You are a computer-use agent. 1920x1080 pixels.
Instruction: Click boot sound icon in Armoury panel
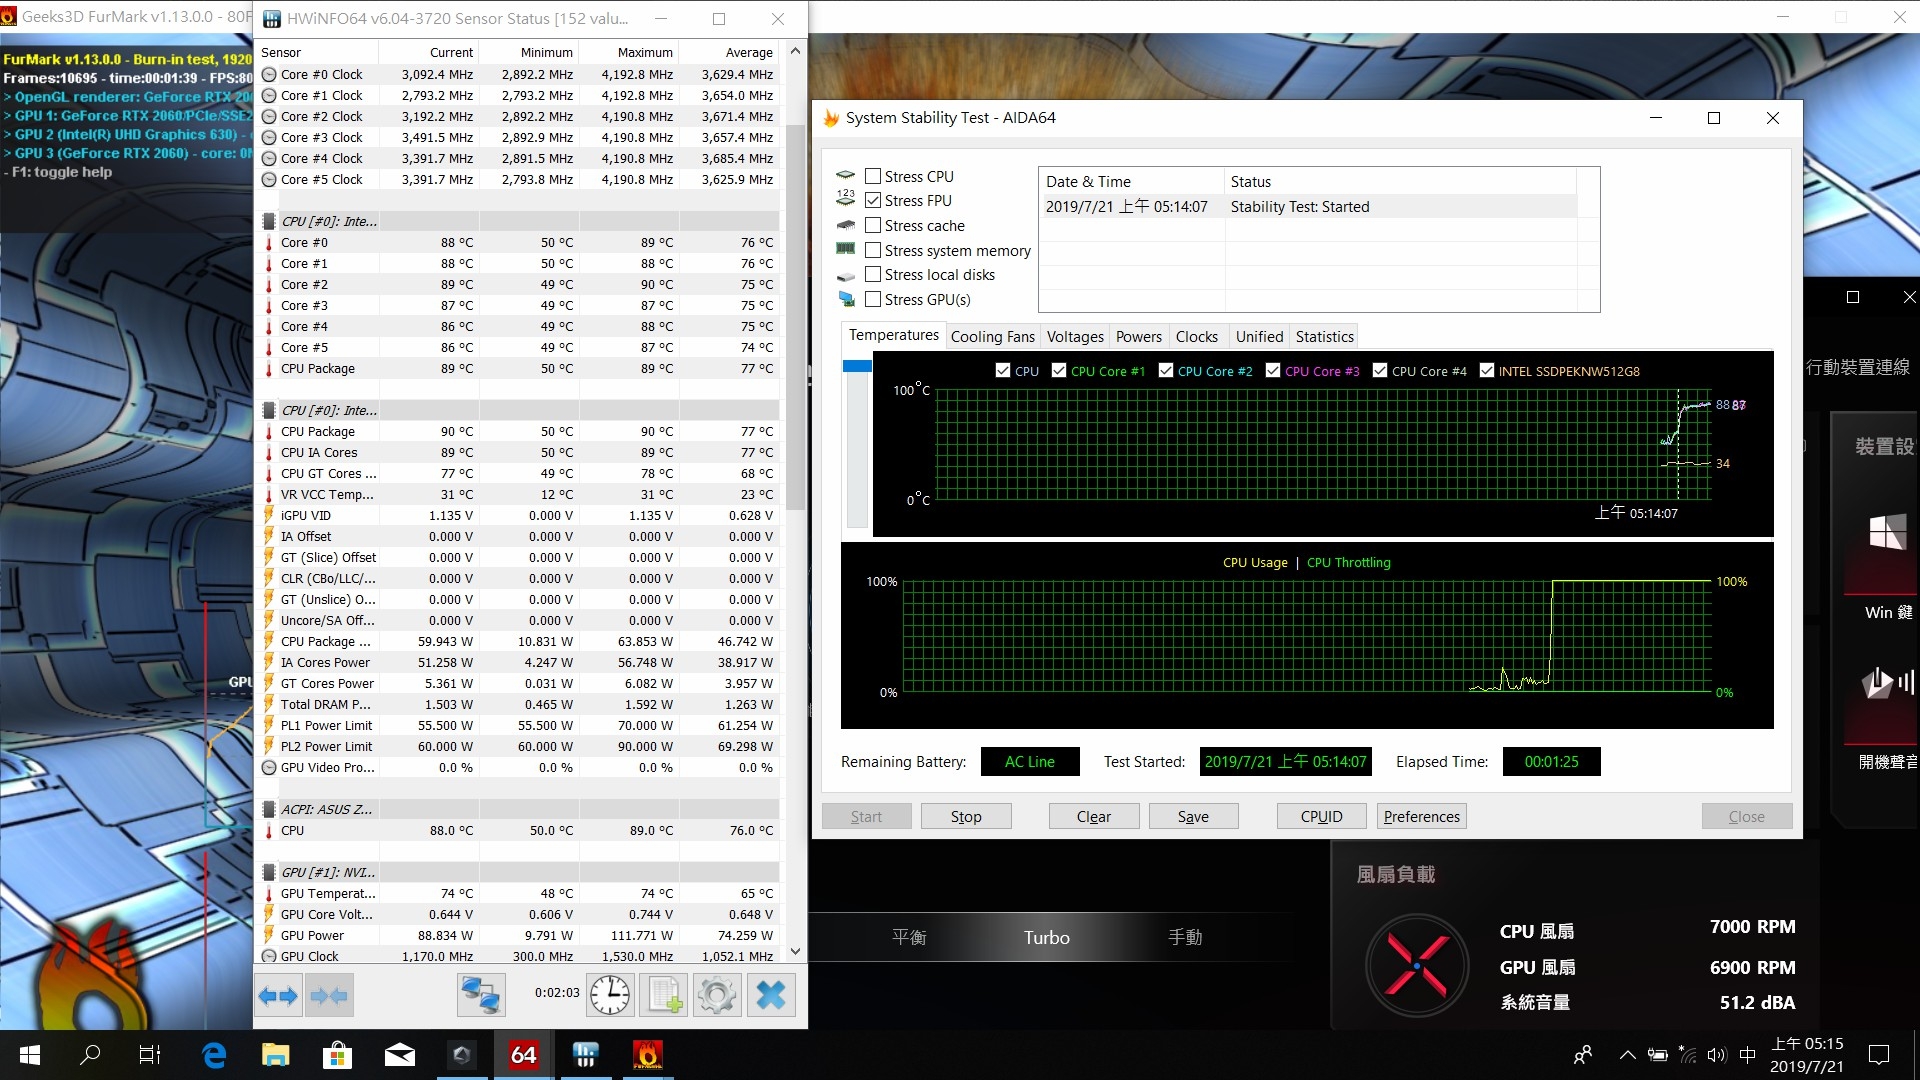tap(1888, 683)
